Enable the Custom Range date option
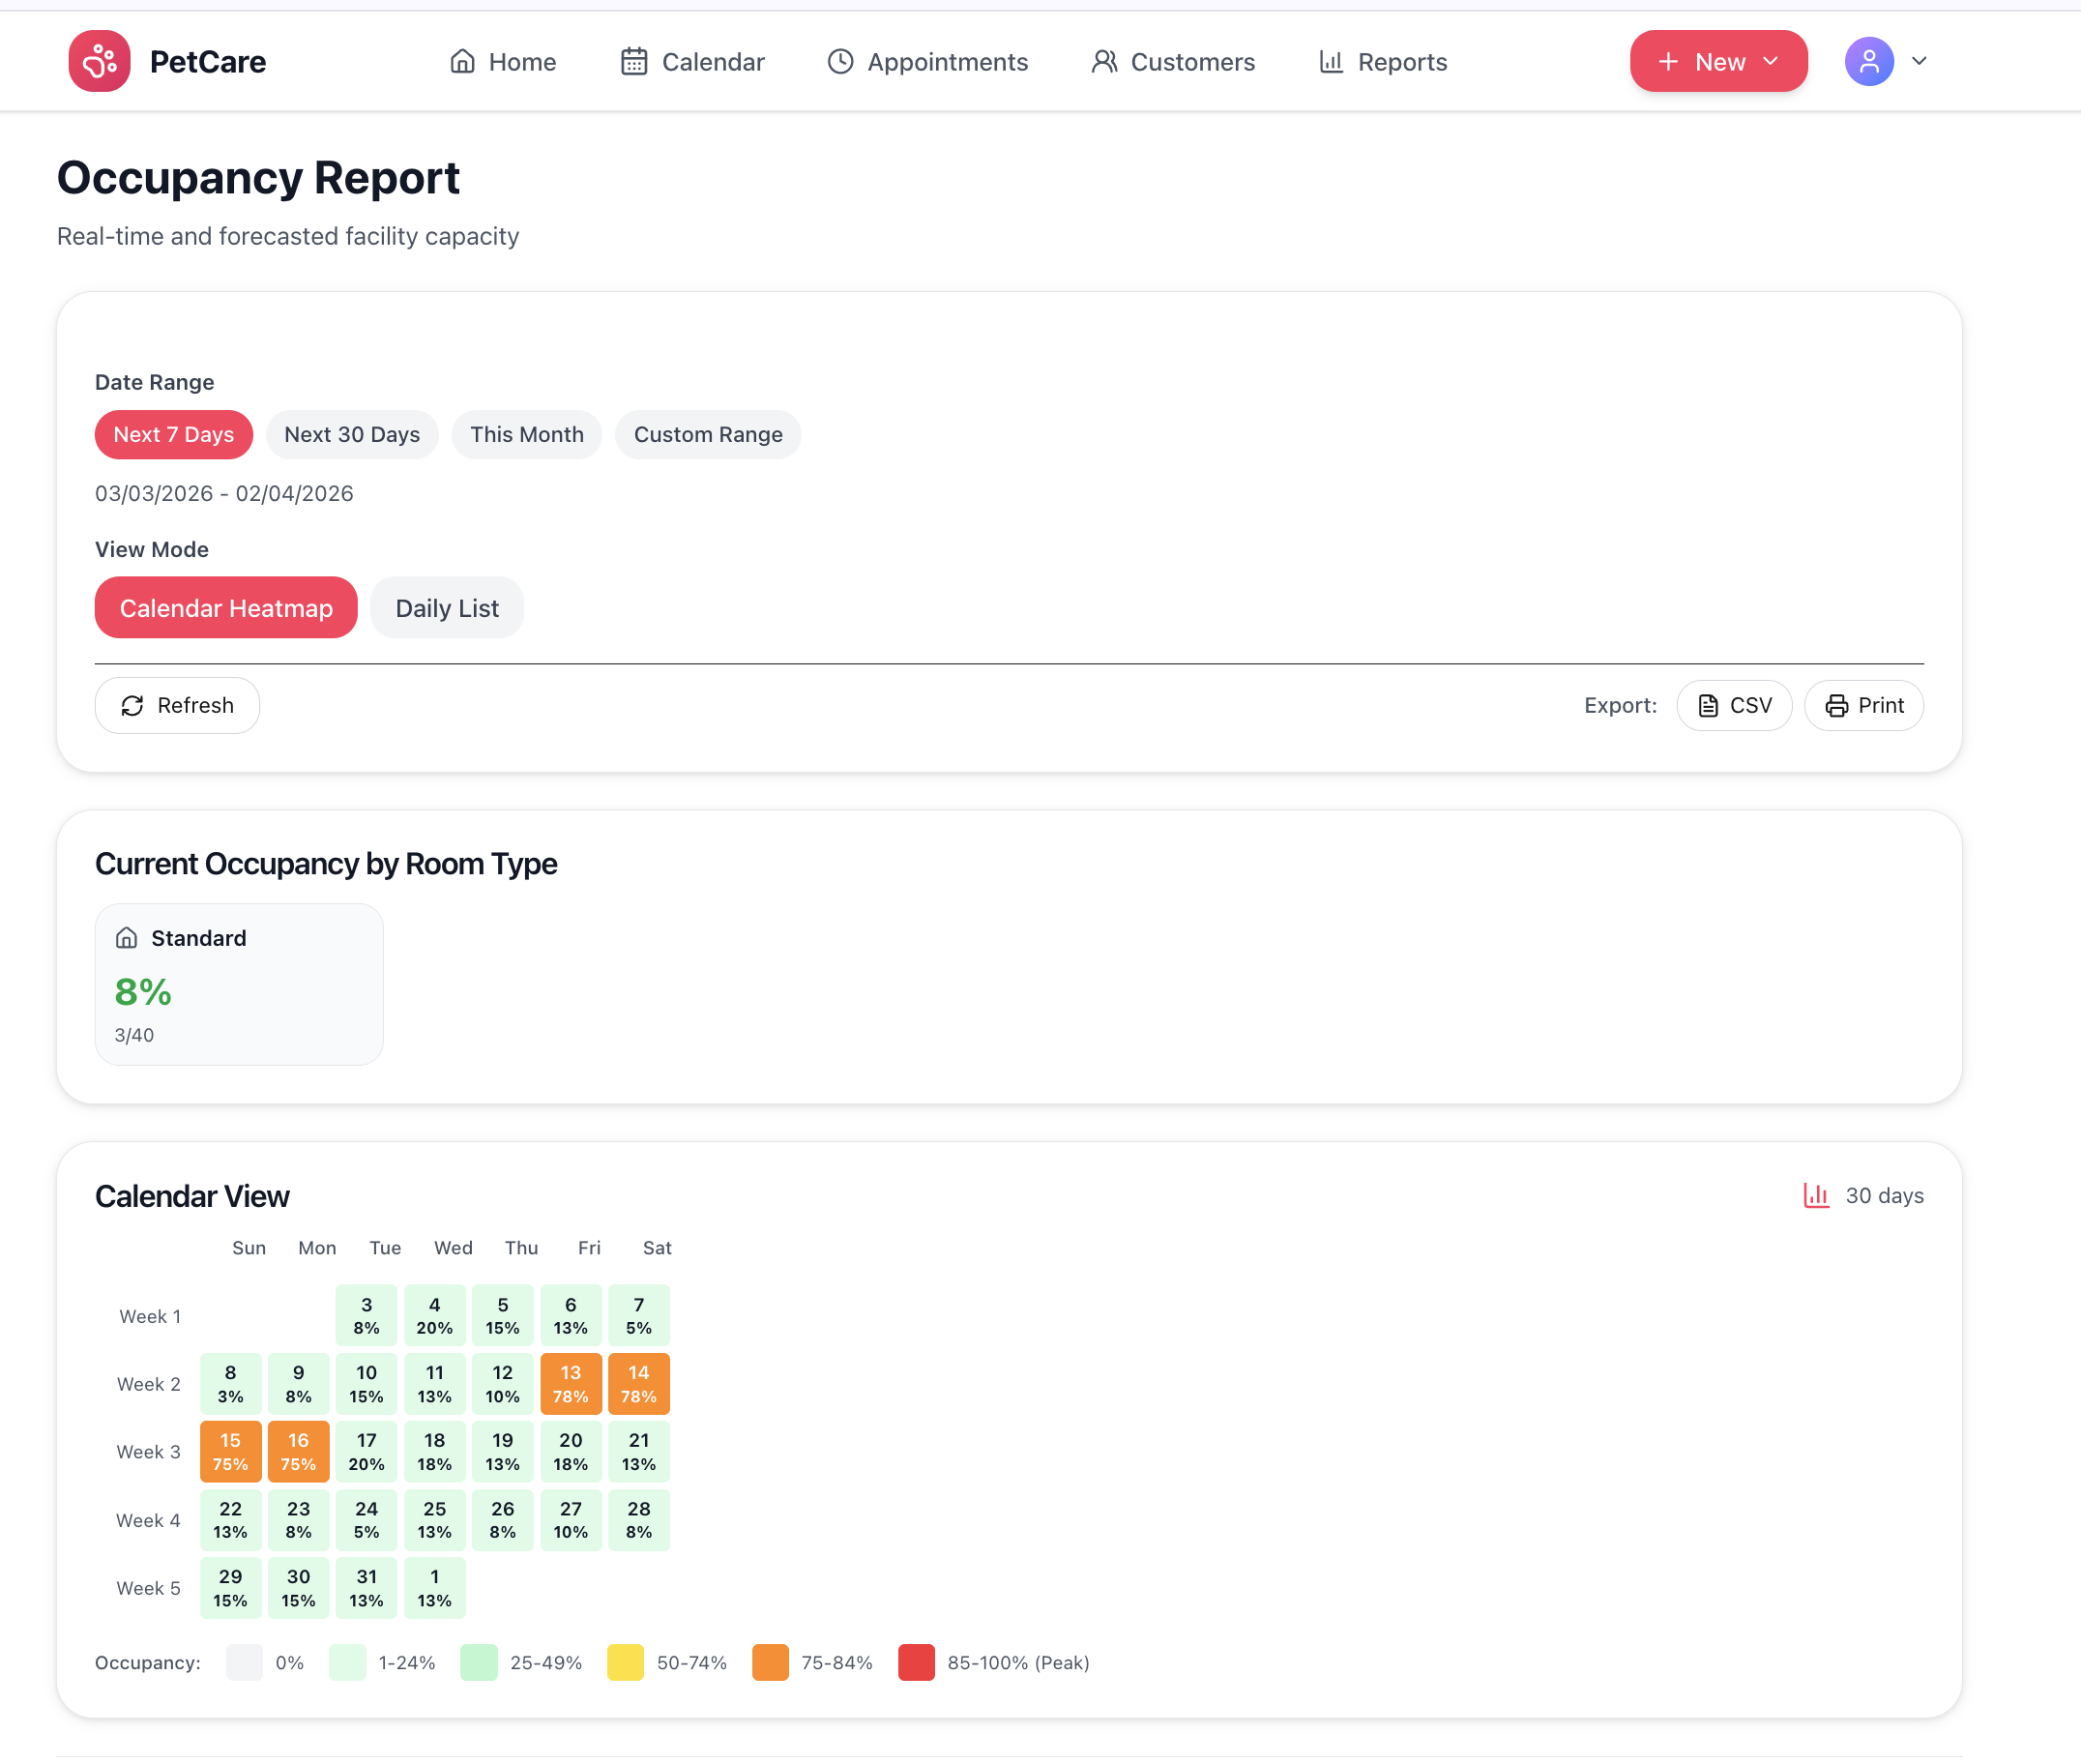The width and height of the screenshot is (2081, 1764). pyautogui.click(x=707, y=434)
